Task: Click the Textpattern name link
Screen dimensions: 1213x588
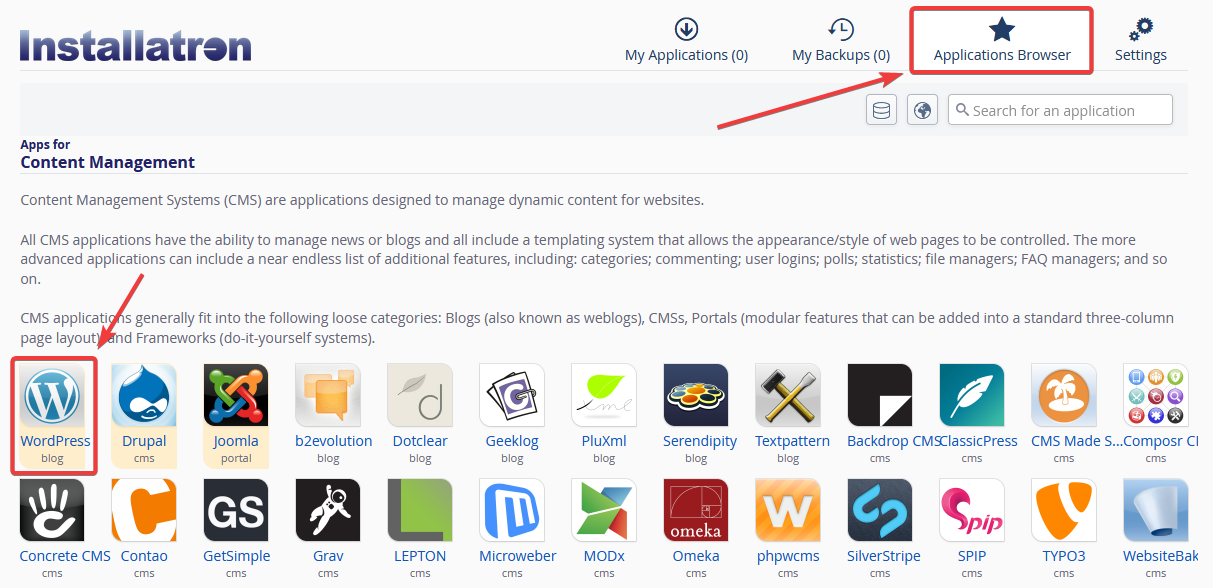Action: 792,441
